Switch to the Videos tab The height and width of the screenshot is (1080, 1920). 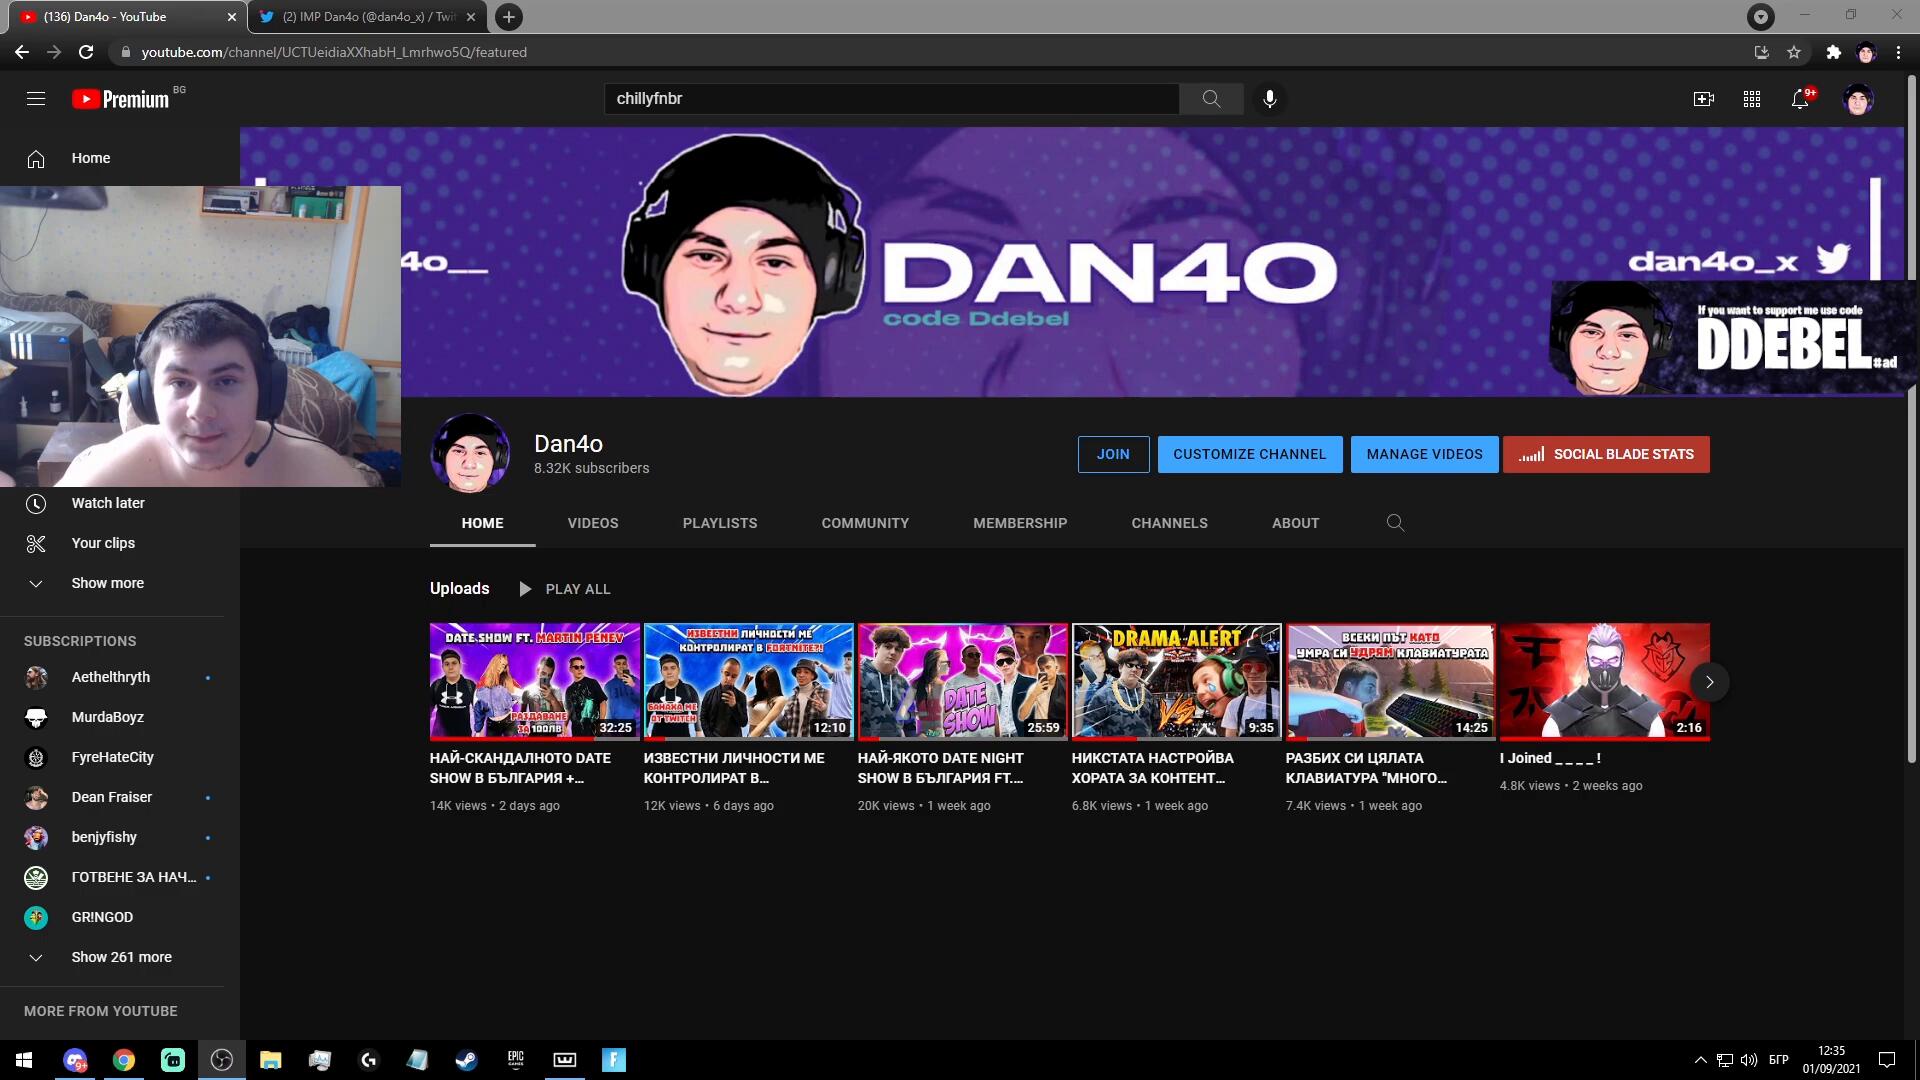pos(592,523)
